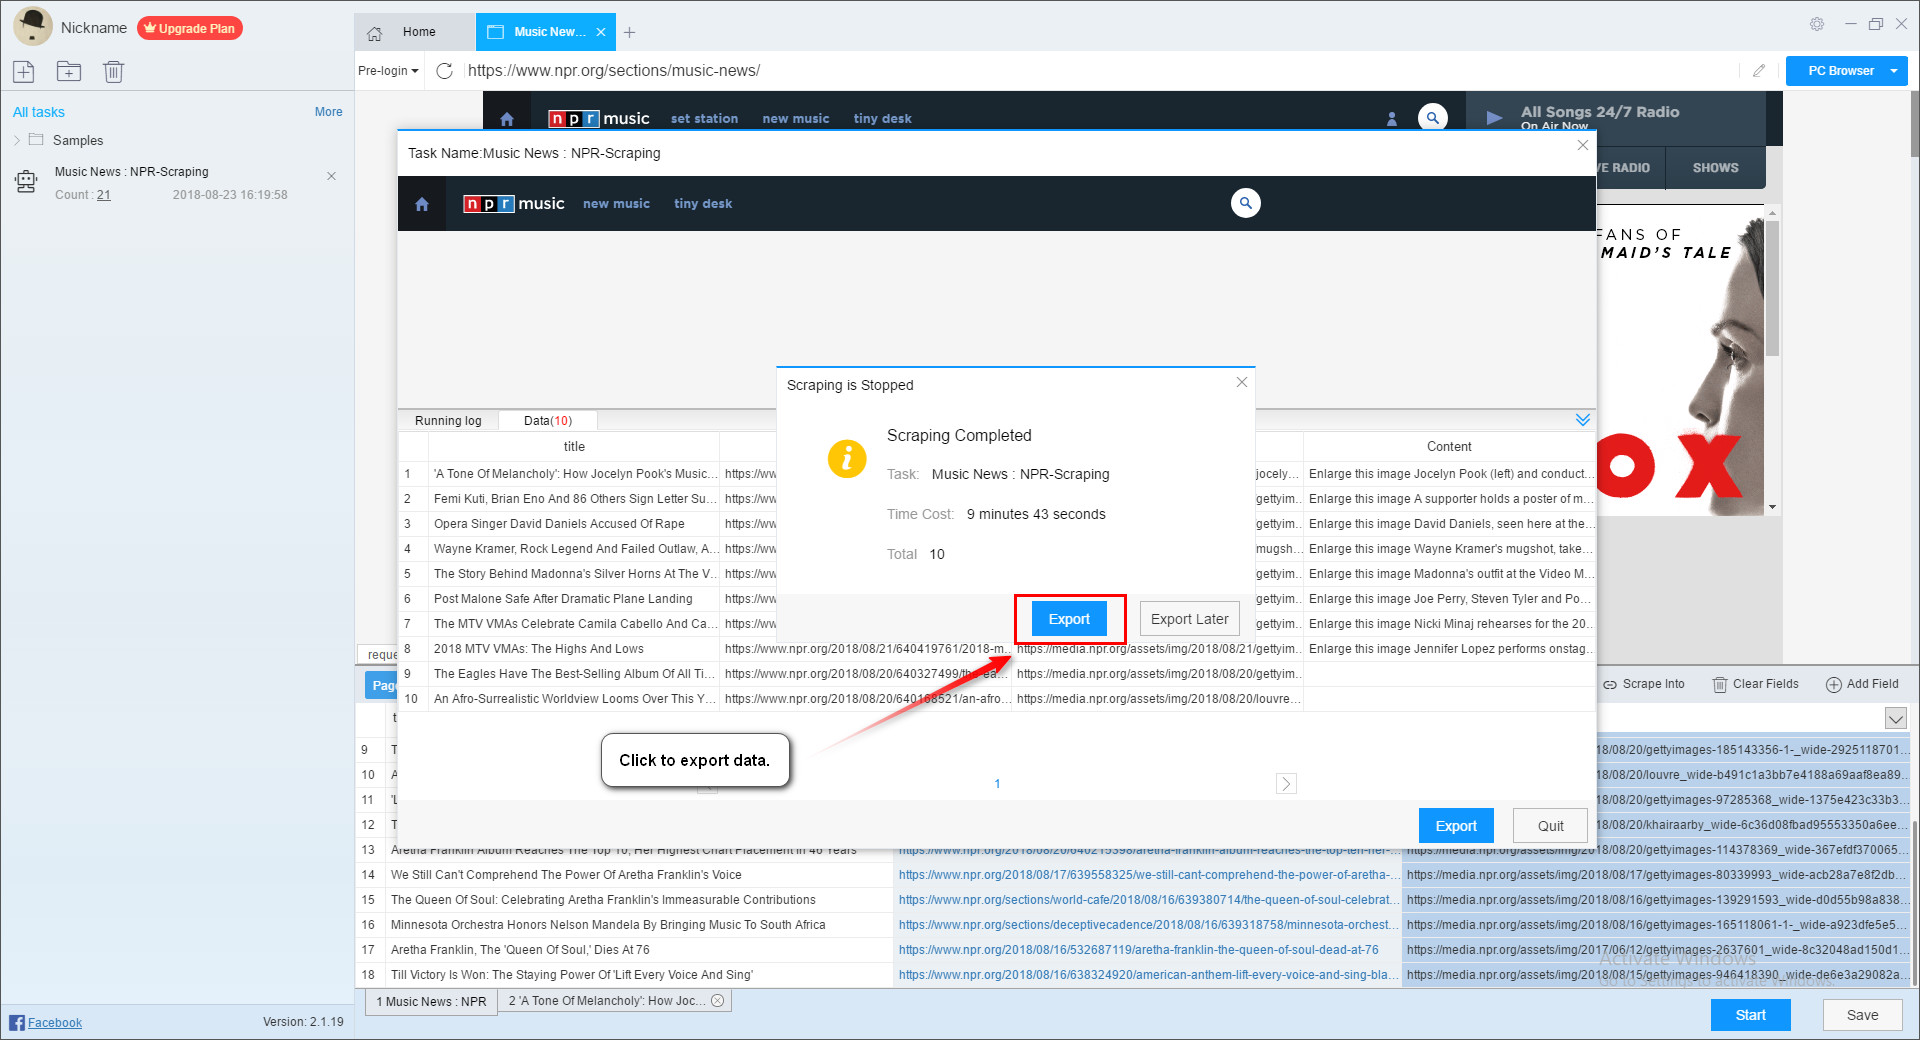The height and width of the screenshot is (1040, 1920).
Task: Select the Music New... tab
Action: click(546, 32)
